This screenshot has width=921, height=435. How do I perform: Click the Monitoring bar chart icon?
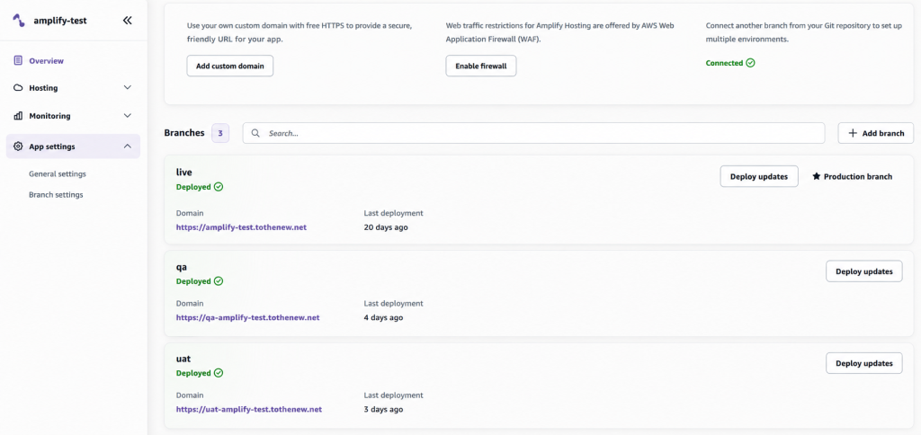(18, 116)
